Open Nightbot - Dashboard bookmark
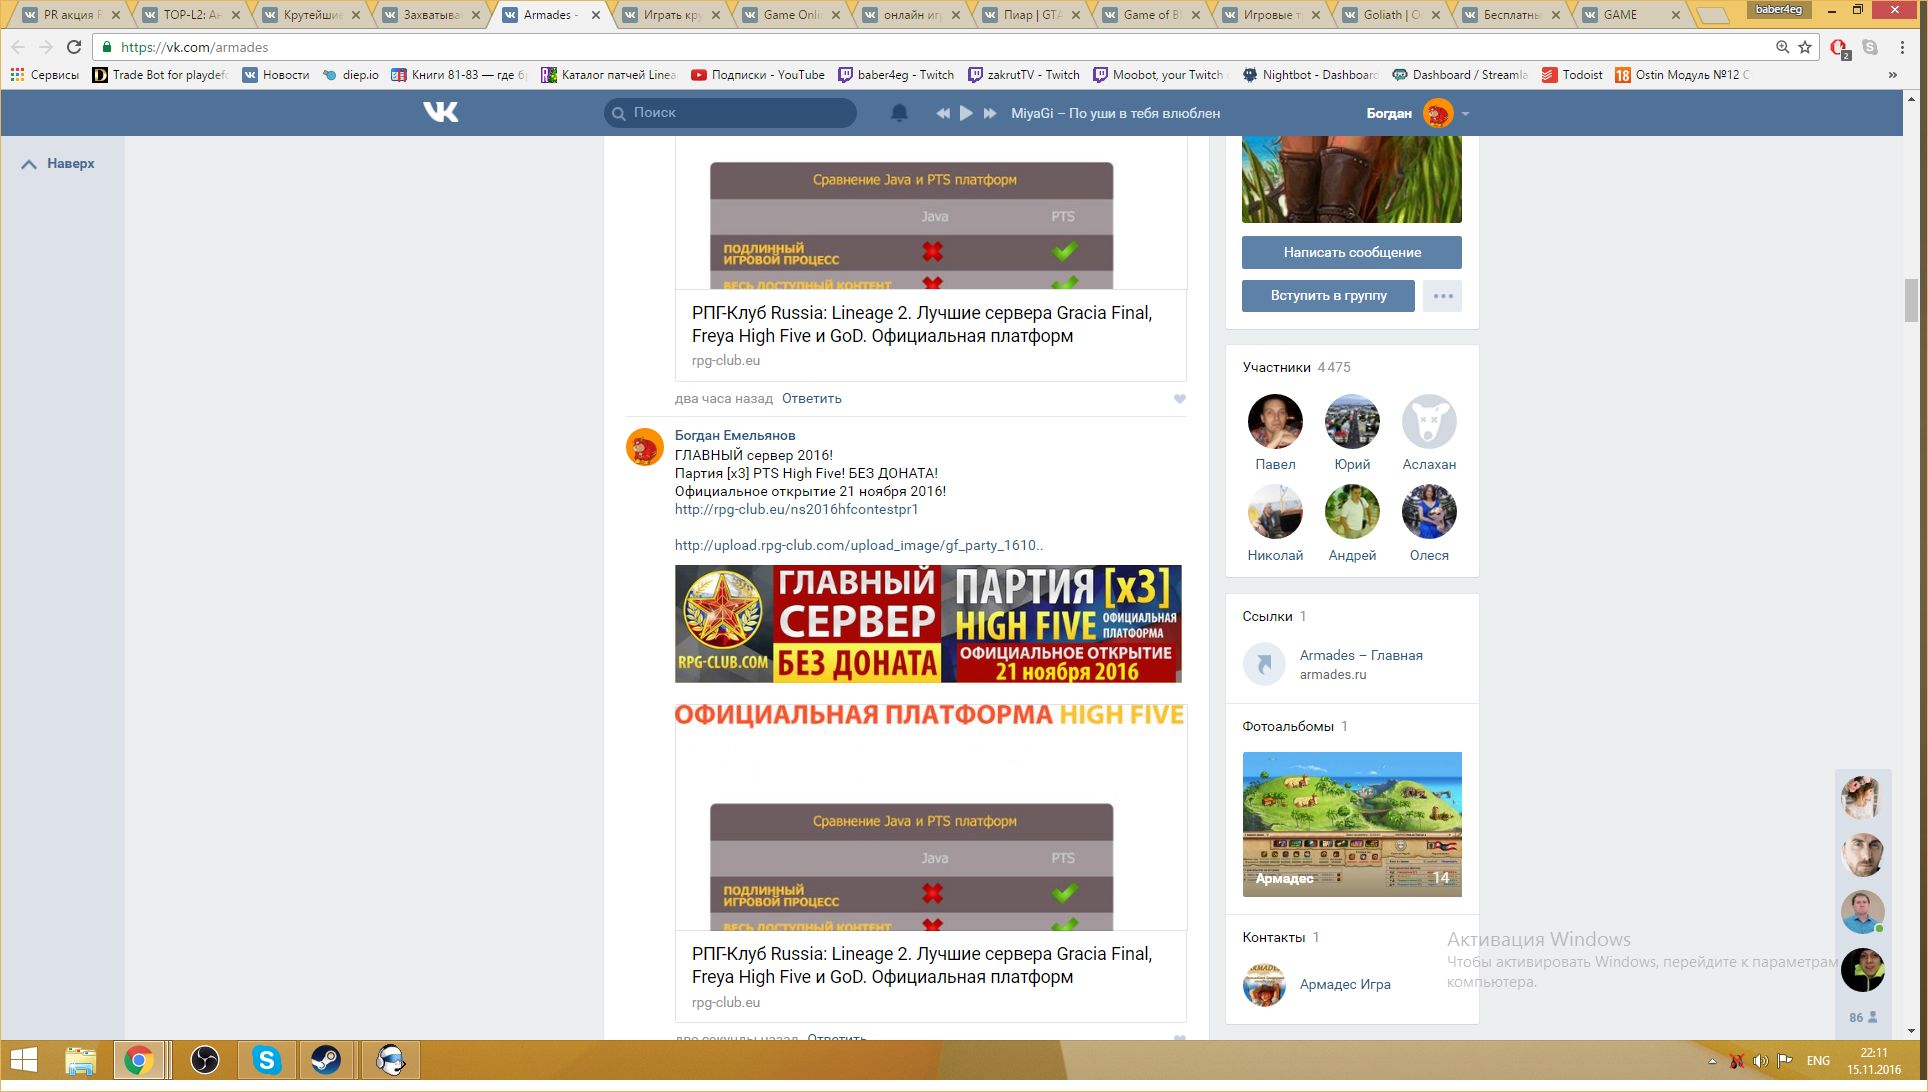The image size is (1928, 1092). point(1310,75)
